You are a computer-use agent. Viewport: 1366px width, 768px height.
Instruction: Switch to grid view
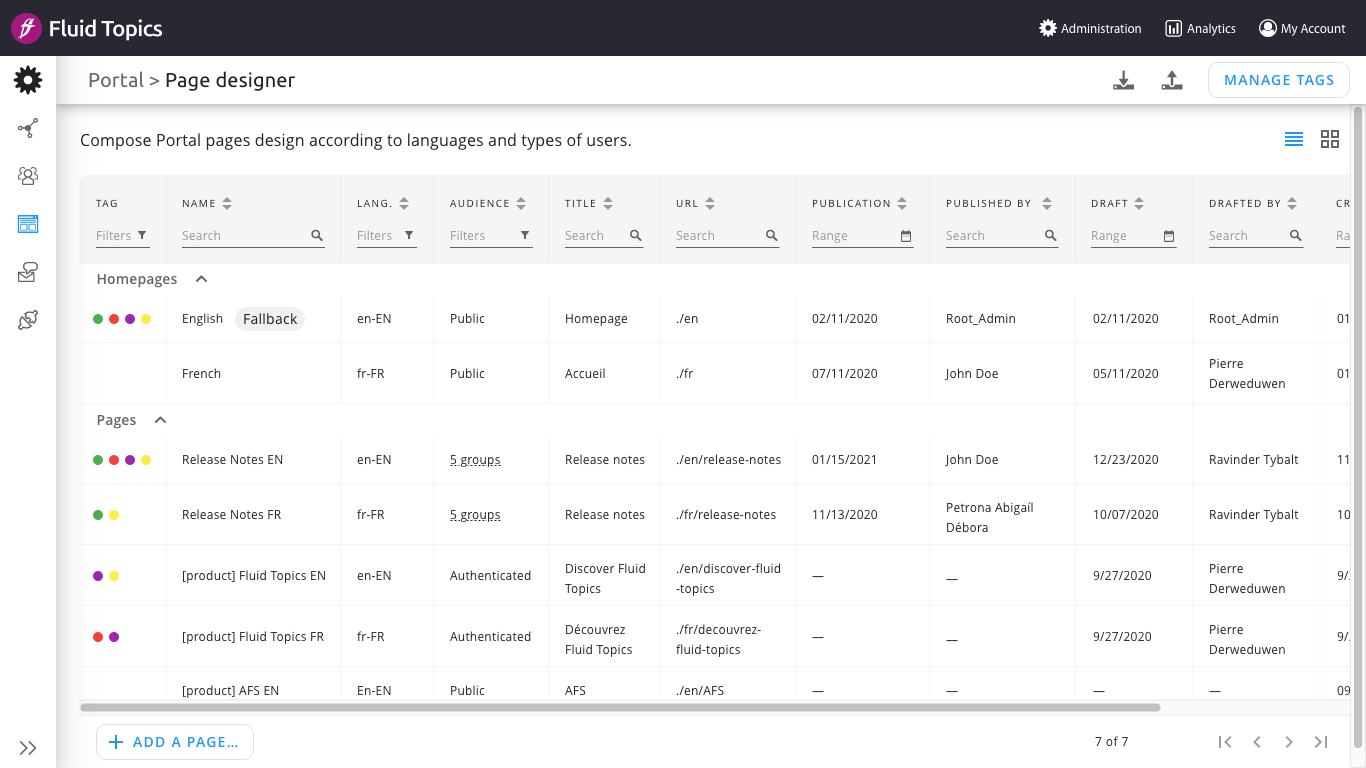(x=1330, y=139)
